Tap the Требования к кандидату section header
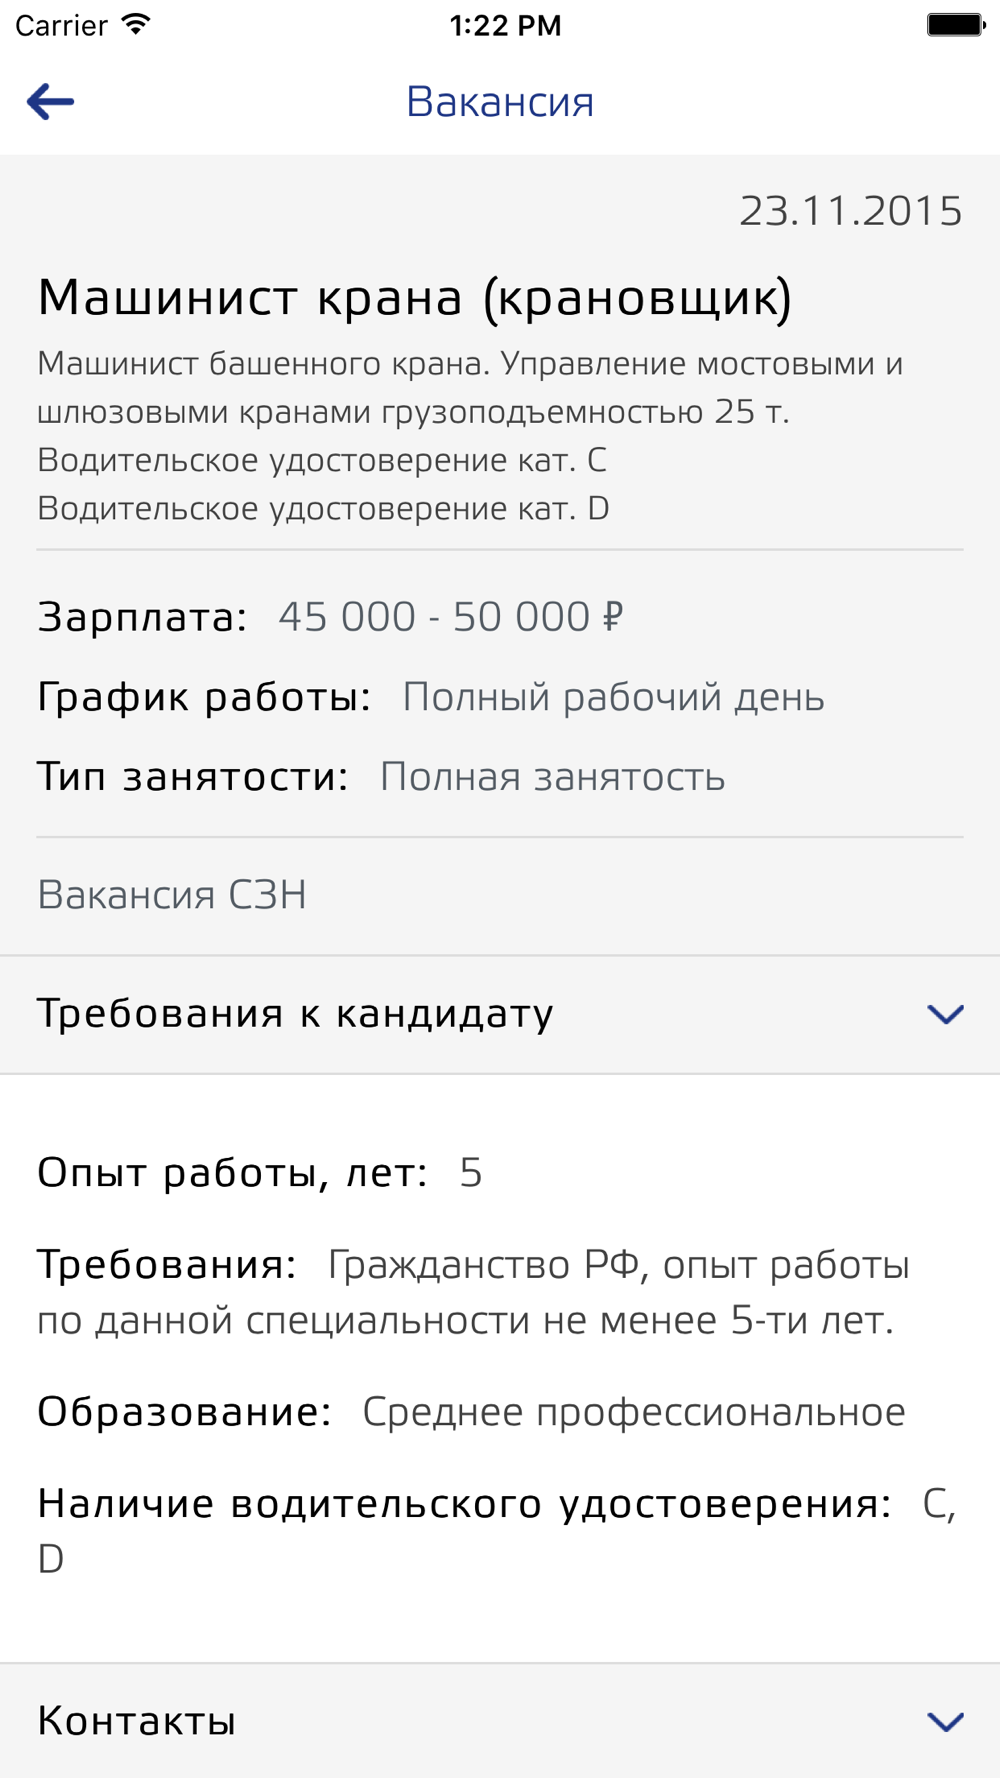 500,1014
